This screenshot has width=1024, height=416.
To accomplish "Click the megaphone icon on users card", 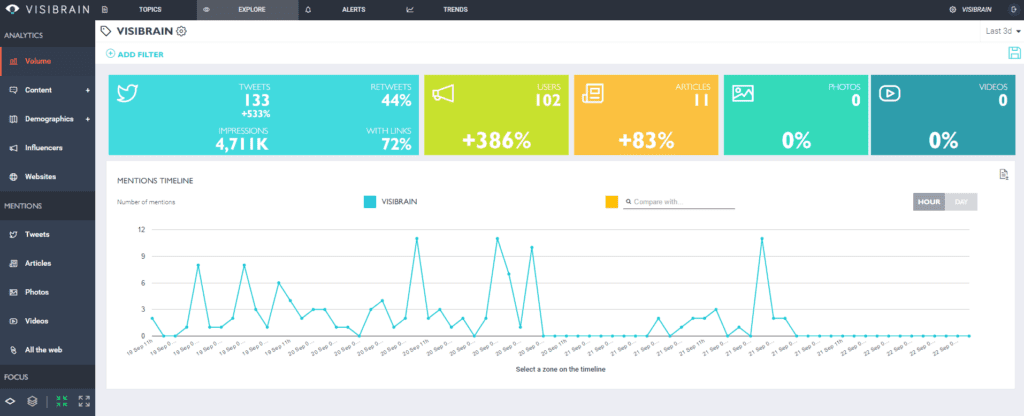I will (x=443, y=95).
